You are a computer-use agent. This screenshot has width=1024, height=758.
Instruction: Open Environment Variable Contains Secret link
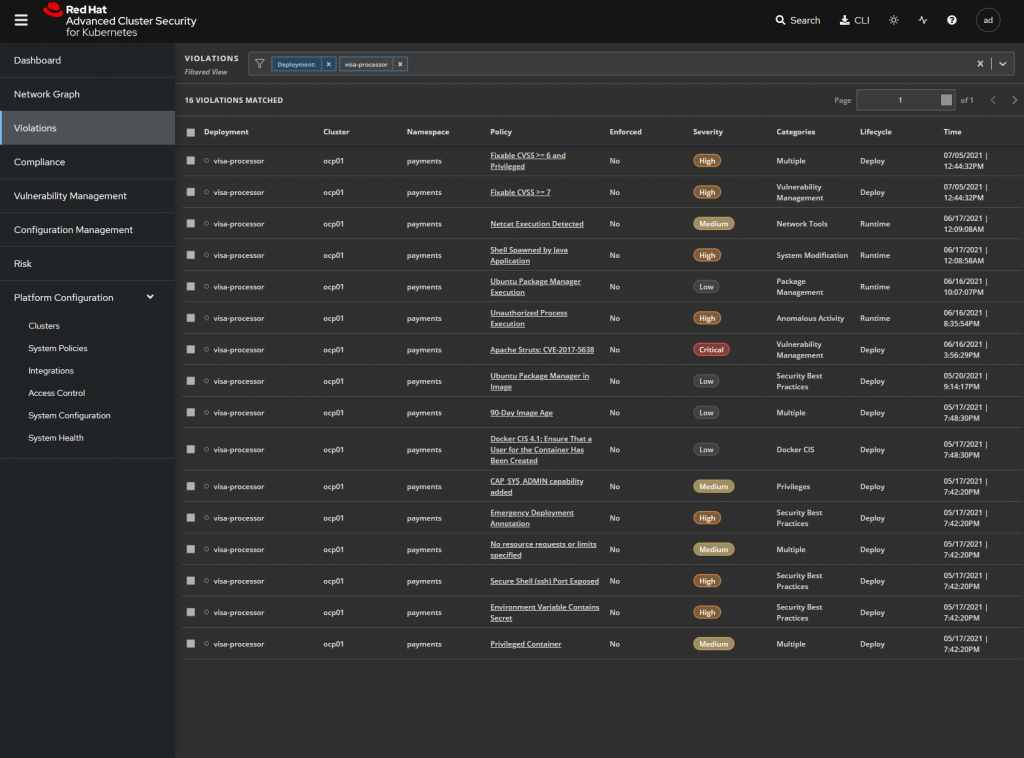pyautogui.click(x=545, y=612)
